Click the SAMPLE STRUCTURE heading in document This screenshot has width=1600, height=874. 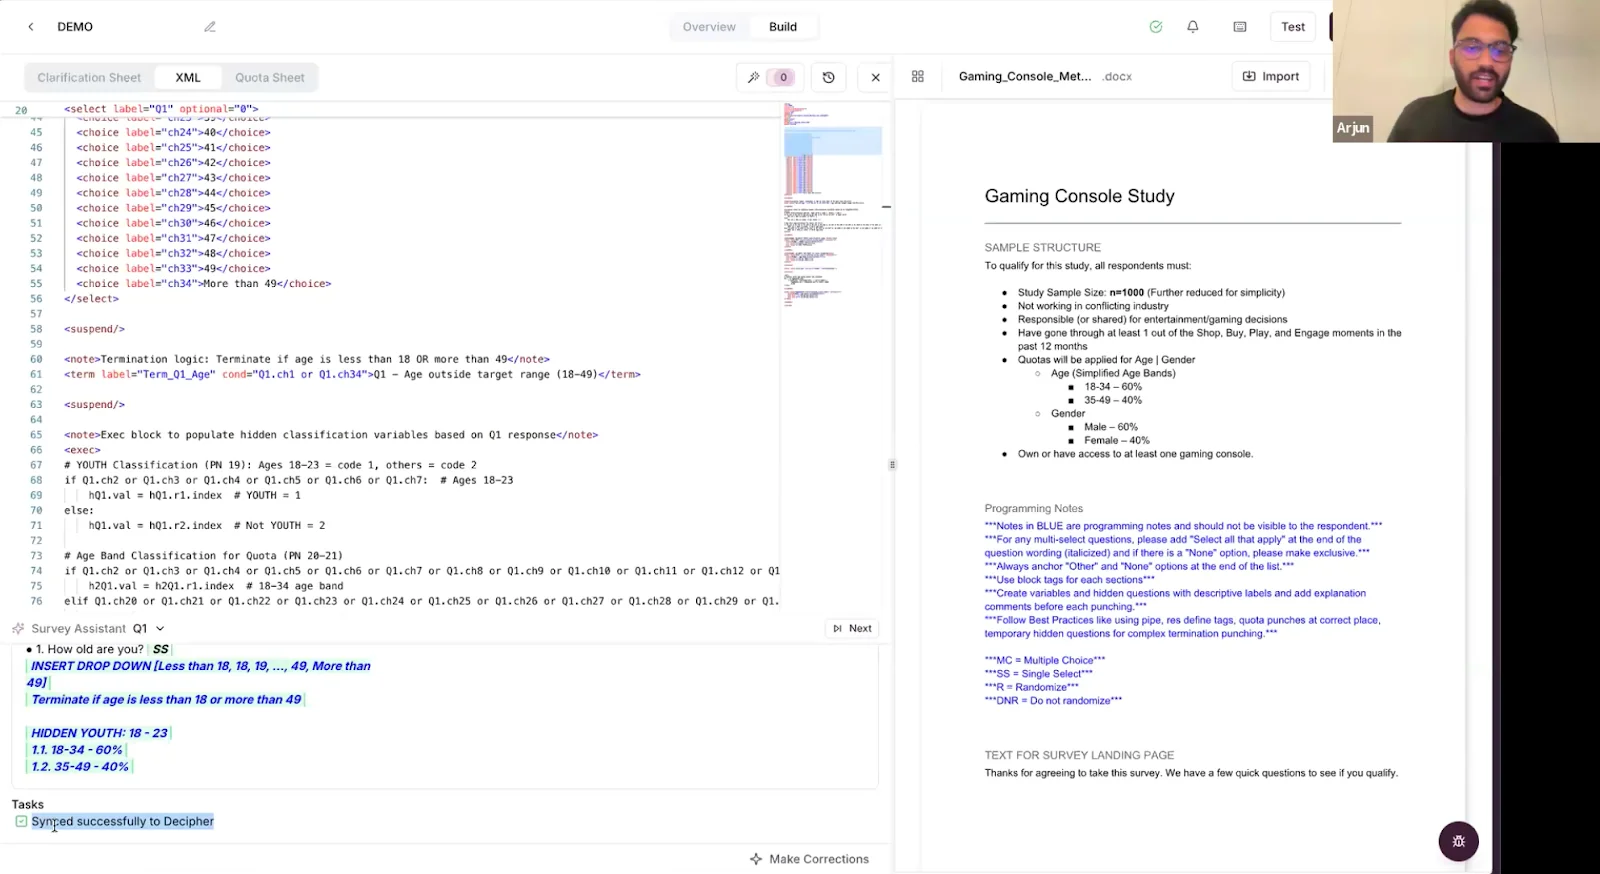[1042, 247]
